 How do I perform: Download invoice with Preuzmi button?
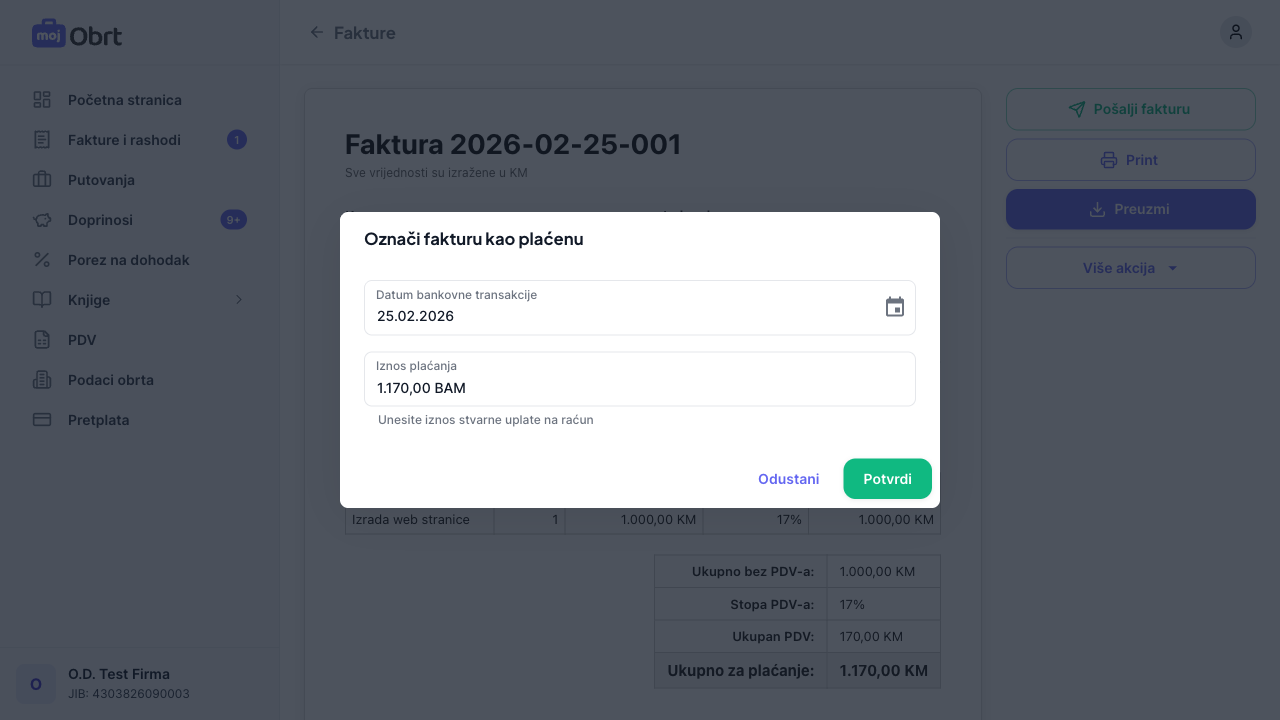[1130, 209]
